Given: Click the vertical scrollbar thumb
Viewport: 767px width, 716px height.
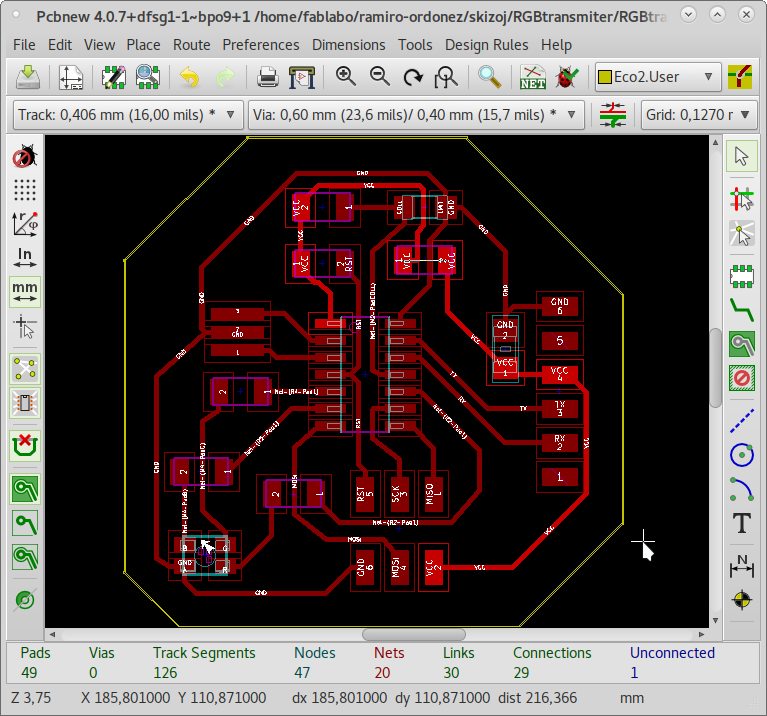Looking at the screenshot, I should click(715, 367).
